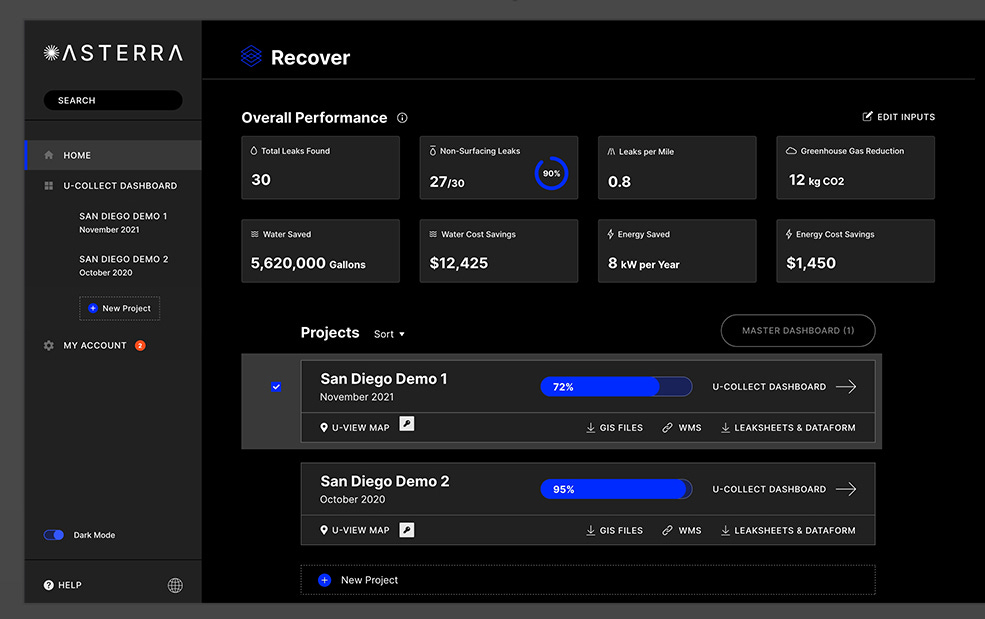The image size is (985, 619).
Task: Click the Master Dashboard (1) button
Action: 797,331
